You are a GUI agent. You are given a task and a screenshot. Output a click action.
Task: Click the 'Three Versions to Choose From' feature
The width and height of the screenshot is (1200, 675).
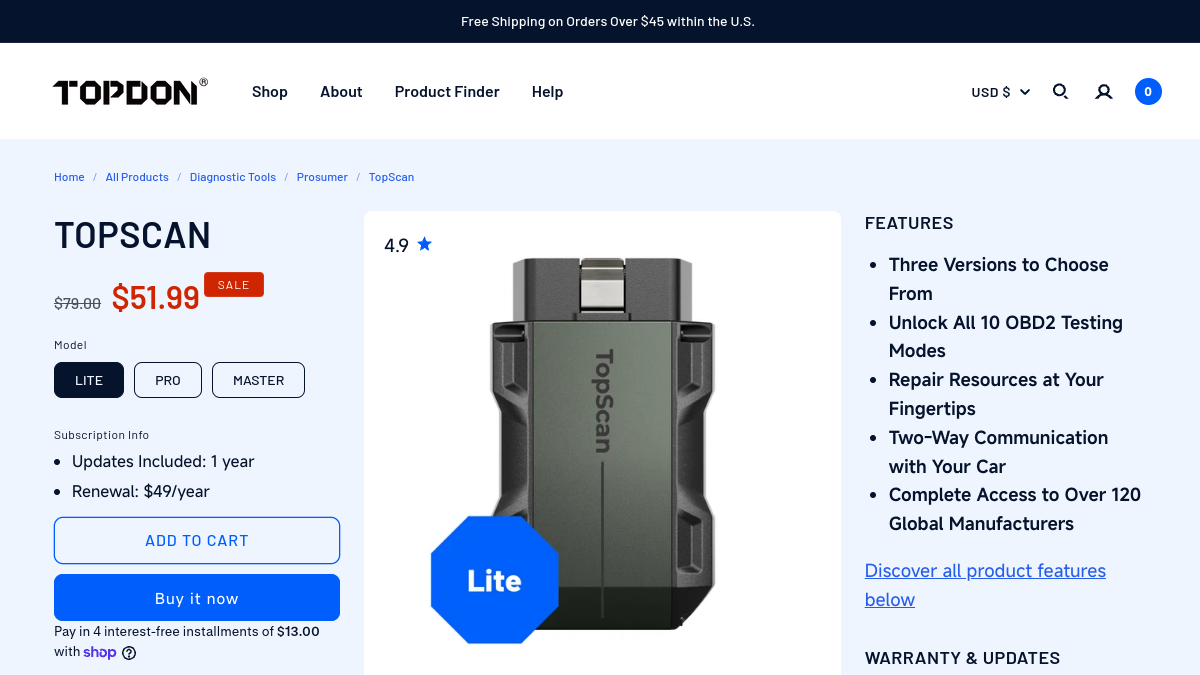tap(999, 279)
